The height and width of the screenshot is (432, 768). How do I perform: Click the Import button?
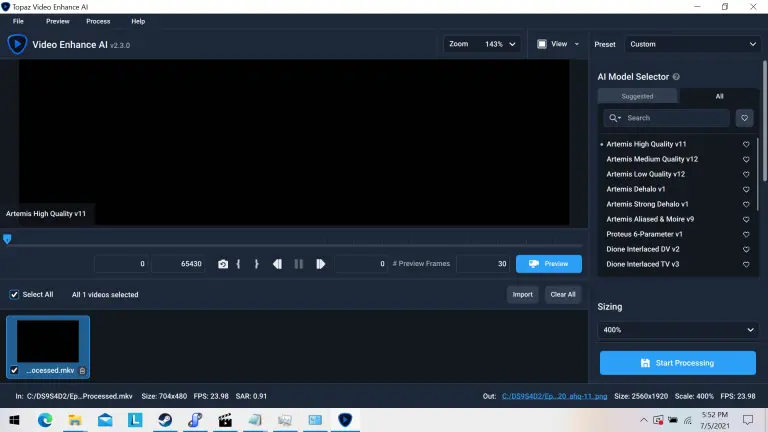tap(522, 294)
